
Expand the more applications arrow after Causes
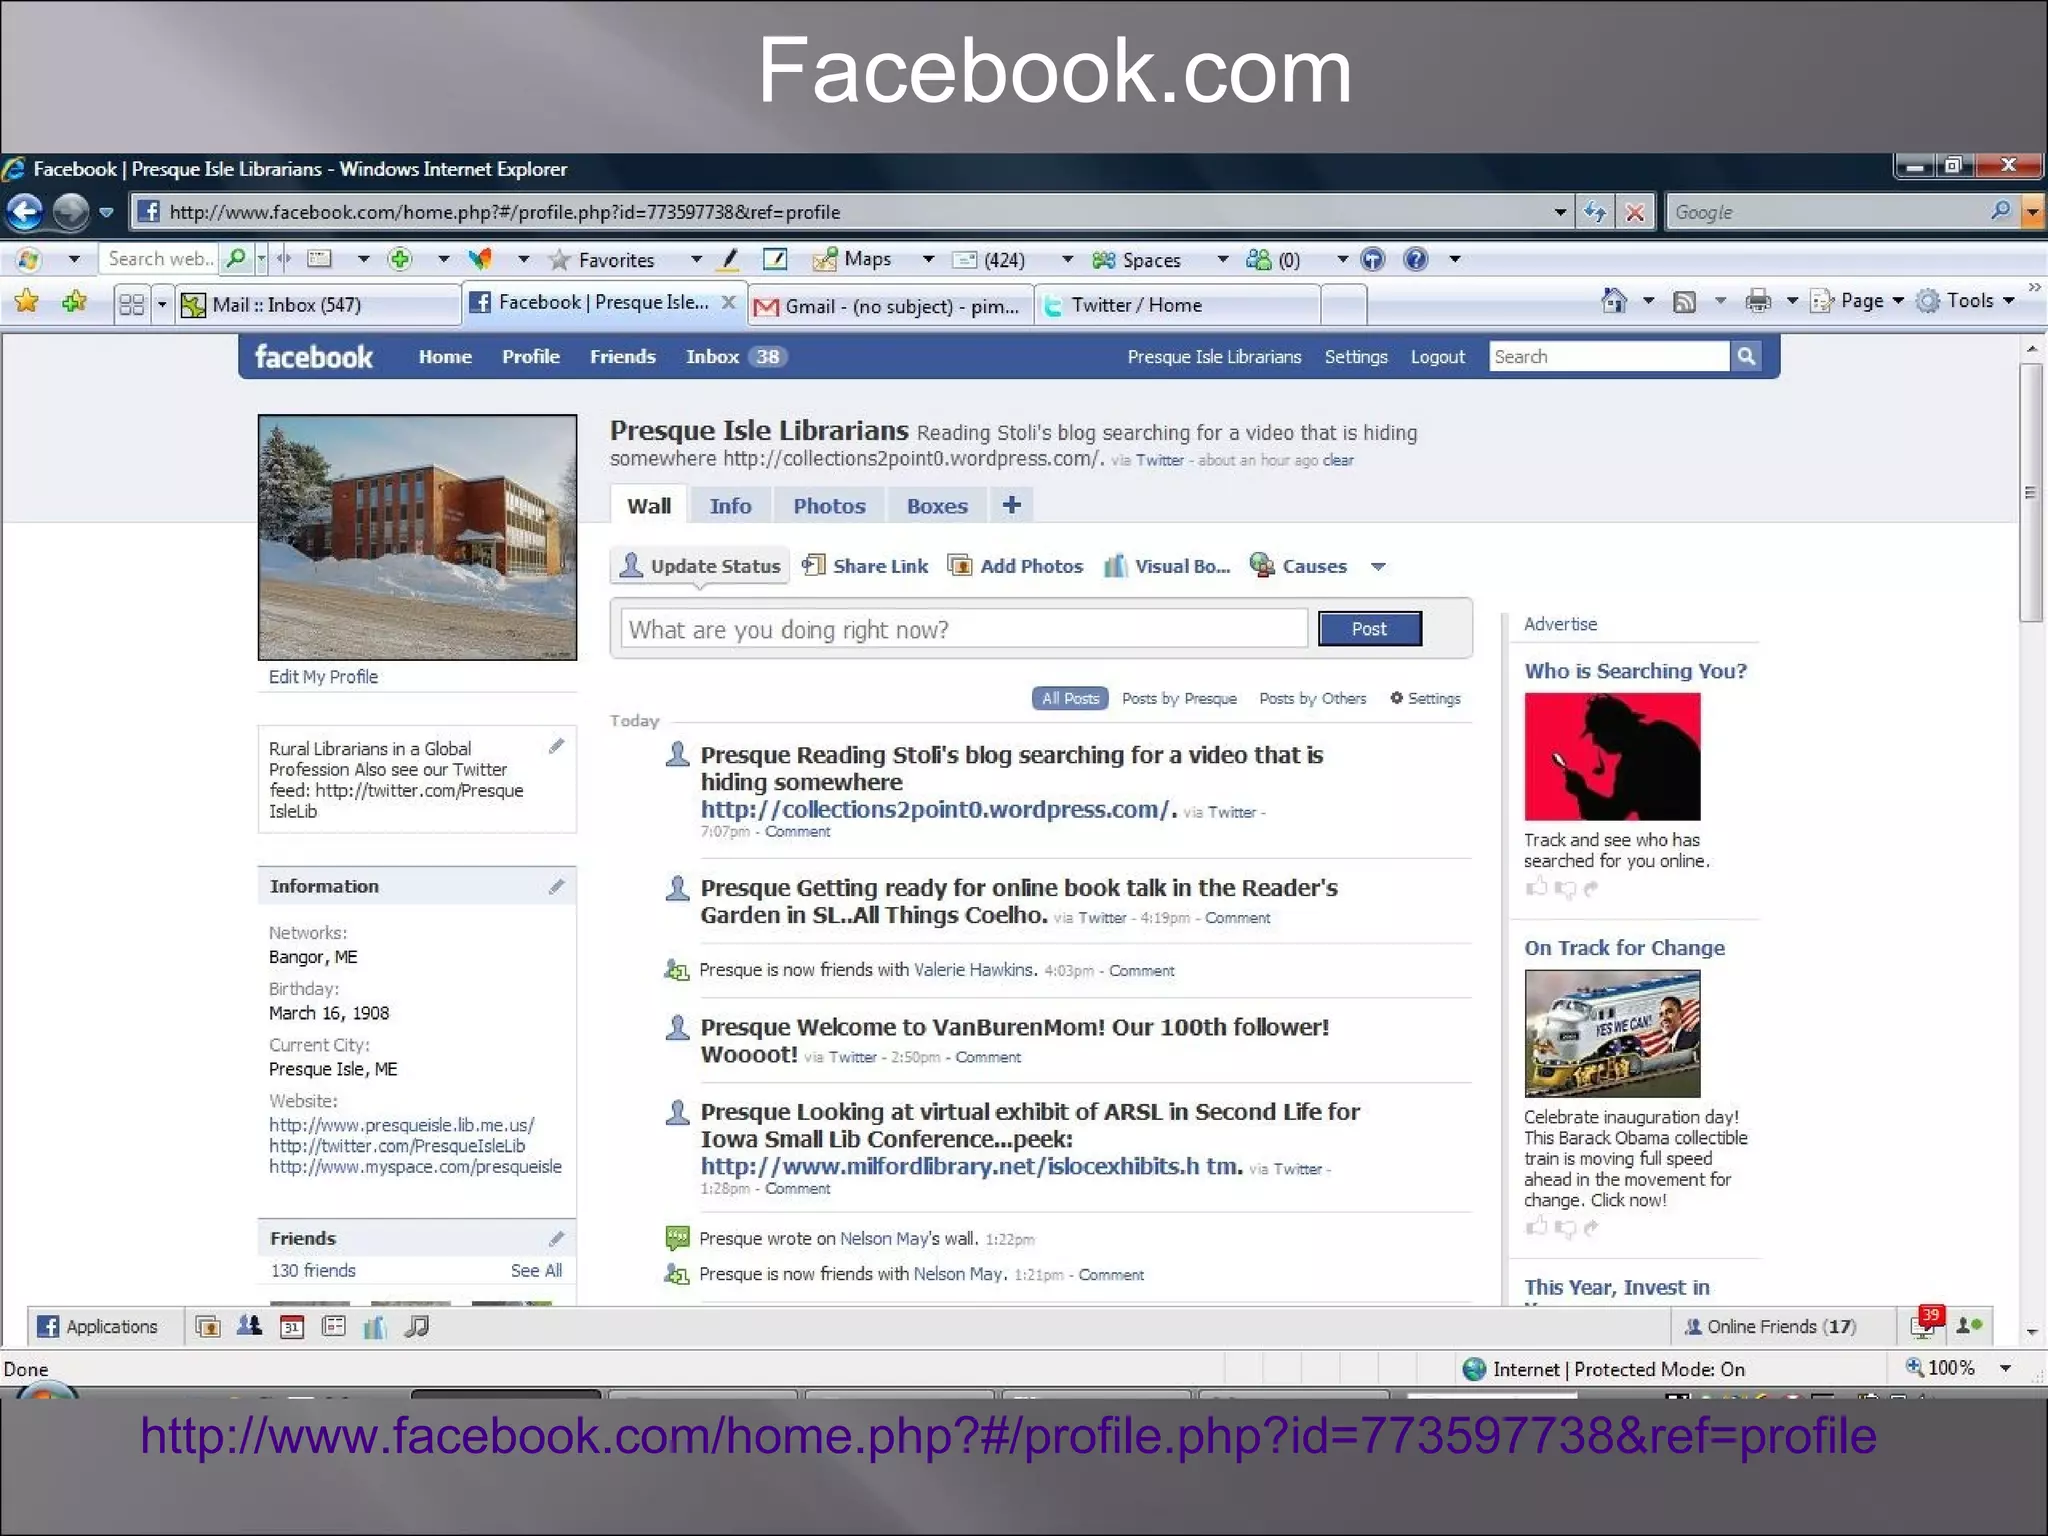pos(1378,567)
